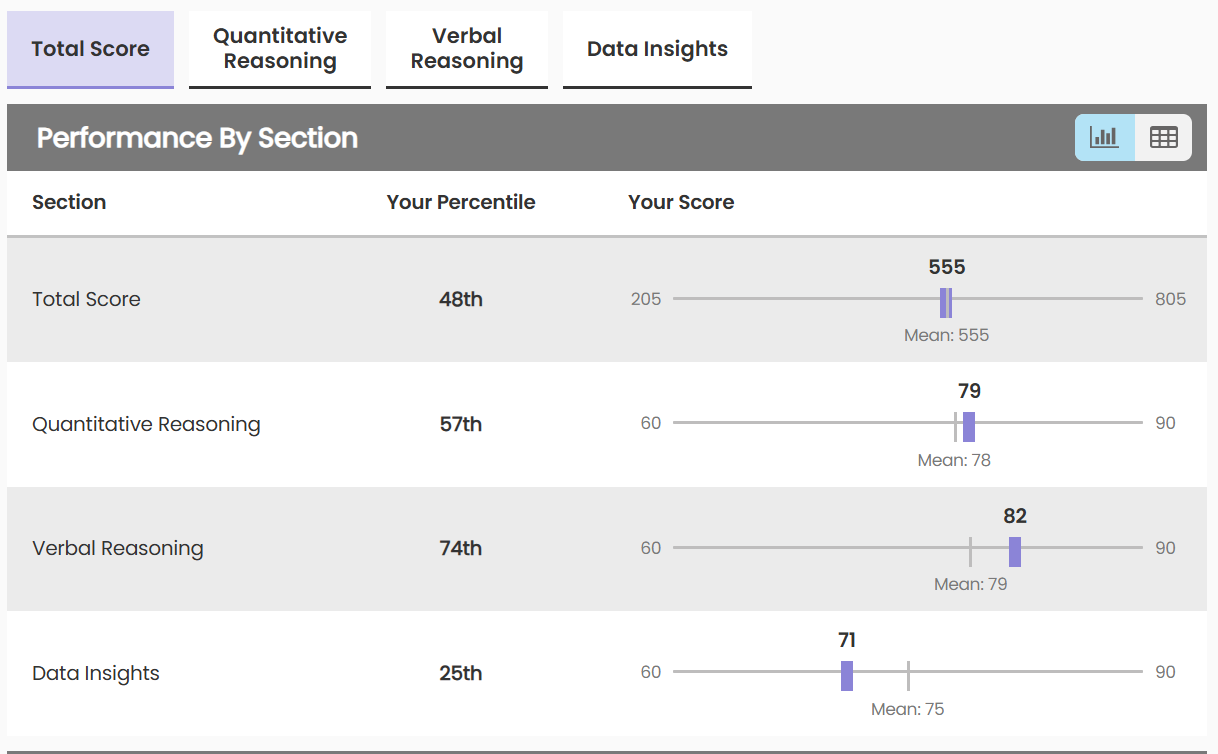Switch to table view icon

(1163, 138)
